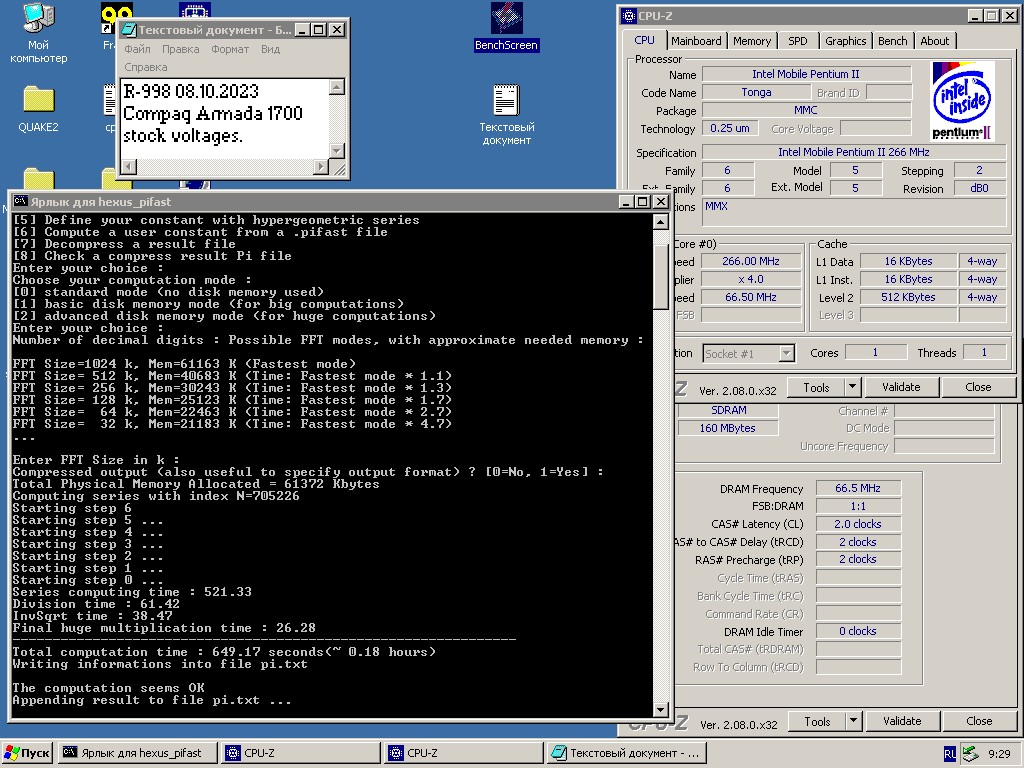This screenshot has height=768, width=1024.
Task: Click the Intel Mobile Pentium II name field
Action: click(x=806, y=74)
